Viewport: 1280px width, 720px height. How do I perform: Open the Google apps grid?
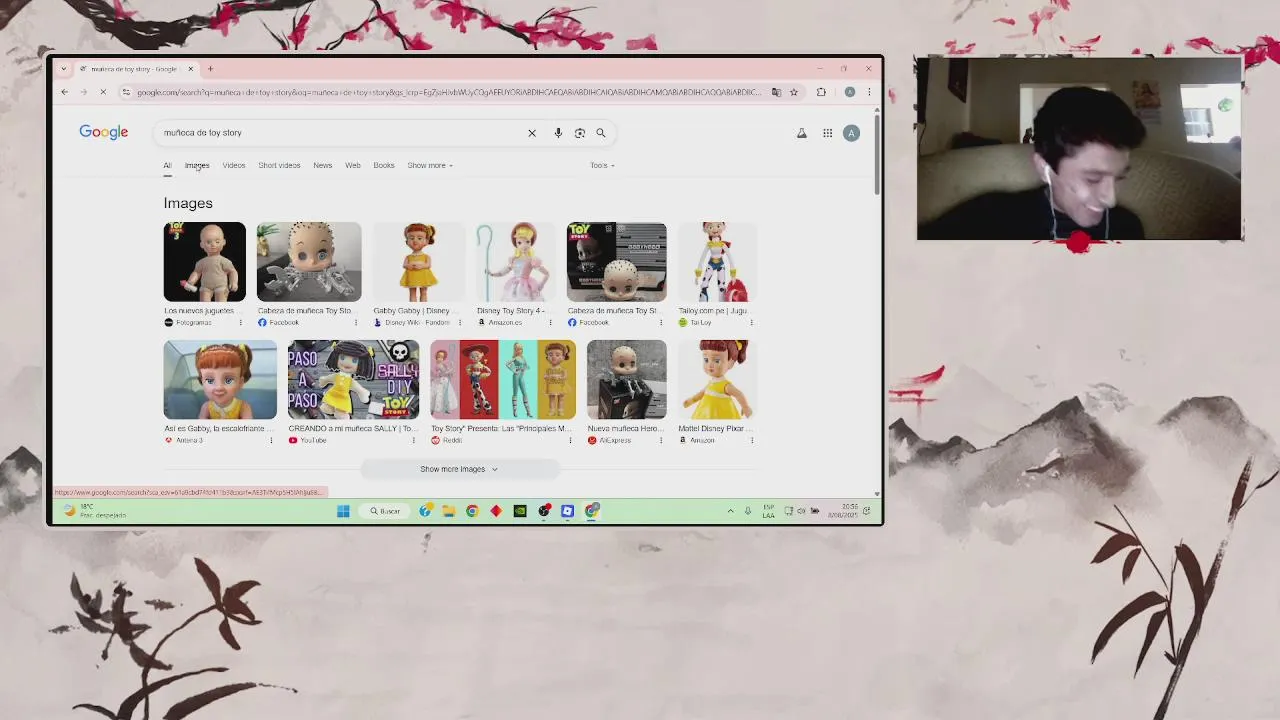coord(828,133)
